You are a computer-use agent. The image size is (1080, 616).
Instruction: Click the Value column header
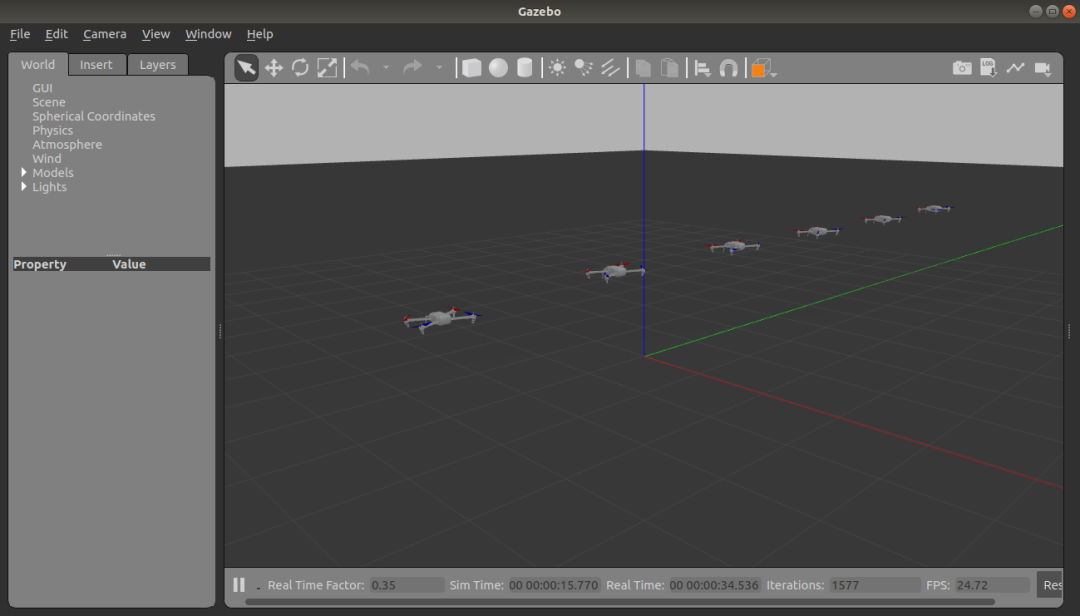[x=129, y=264]
